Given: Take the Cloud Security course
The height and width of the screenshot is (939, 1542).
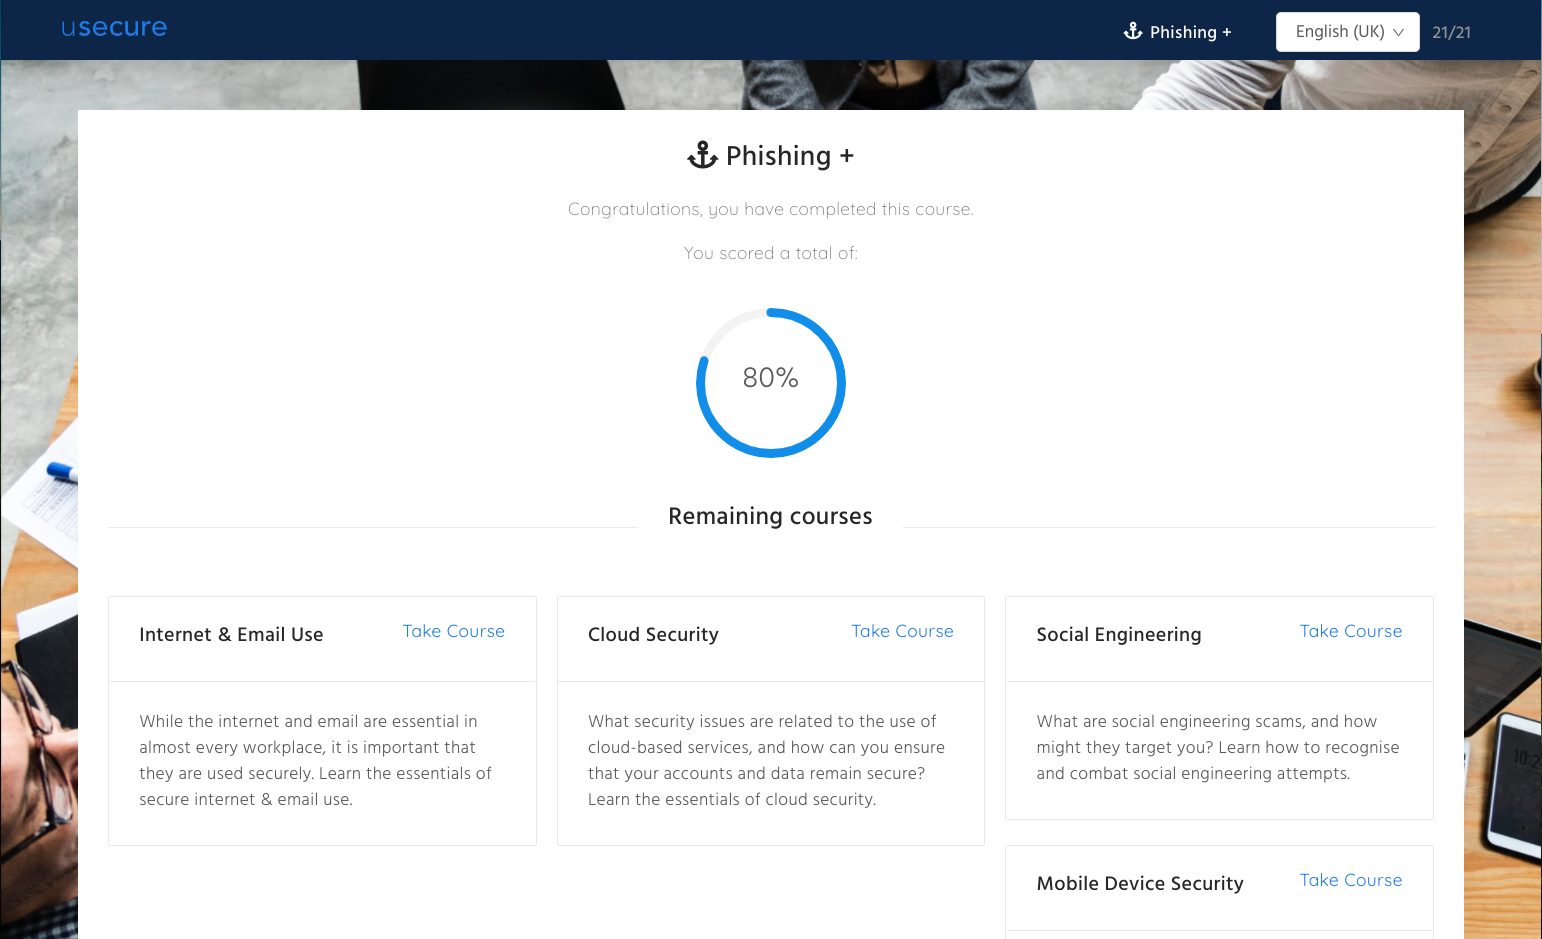Looking at the screenshot, I should [902, 631].
